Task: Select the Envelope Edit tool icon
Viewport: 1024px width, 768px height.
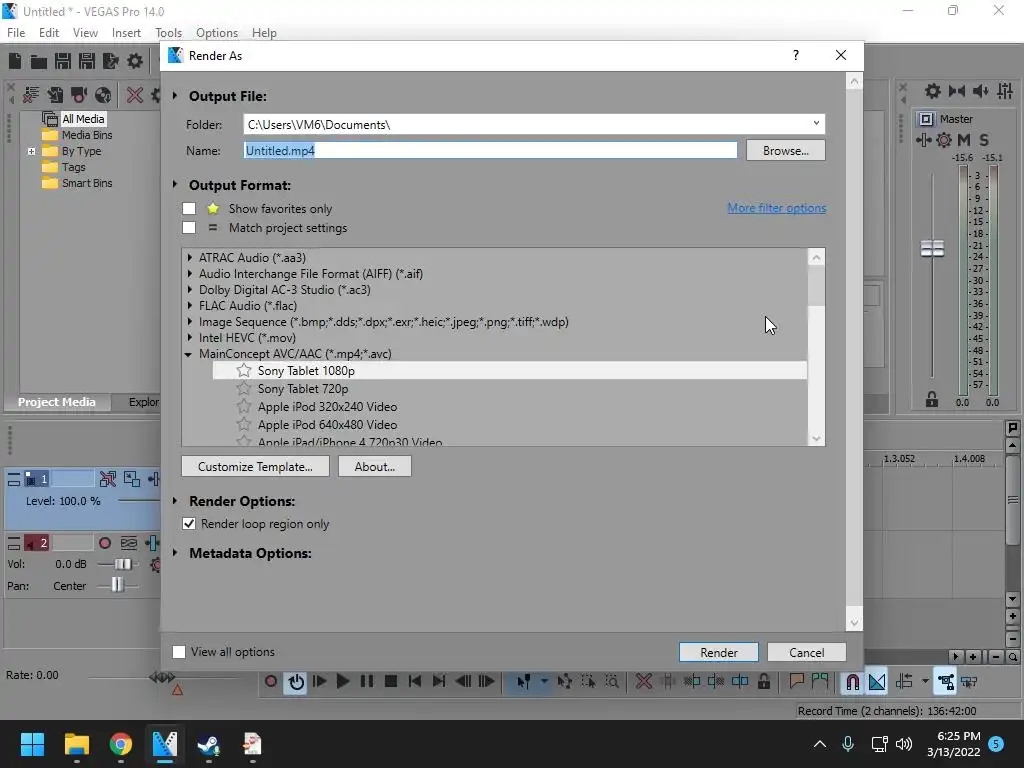Action: pos(564,681)
